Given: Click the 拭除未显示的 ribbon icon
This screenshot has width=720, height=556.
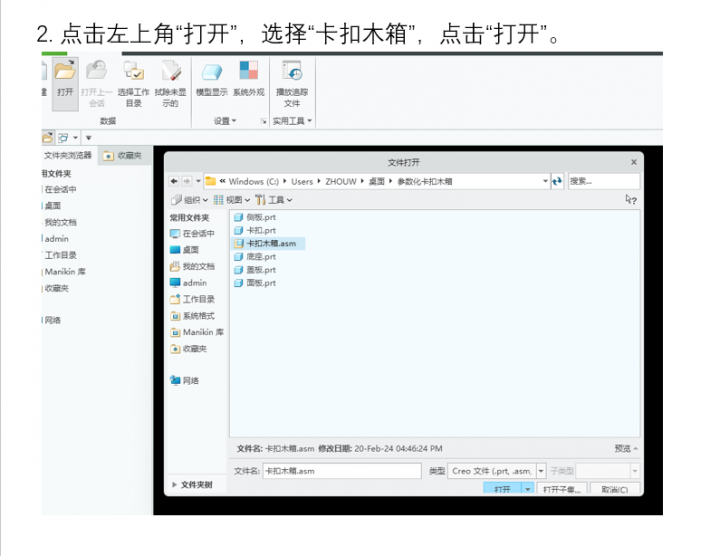Looking at the screenshot, I should (170, 72).
